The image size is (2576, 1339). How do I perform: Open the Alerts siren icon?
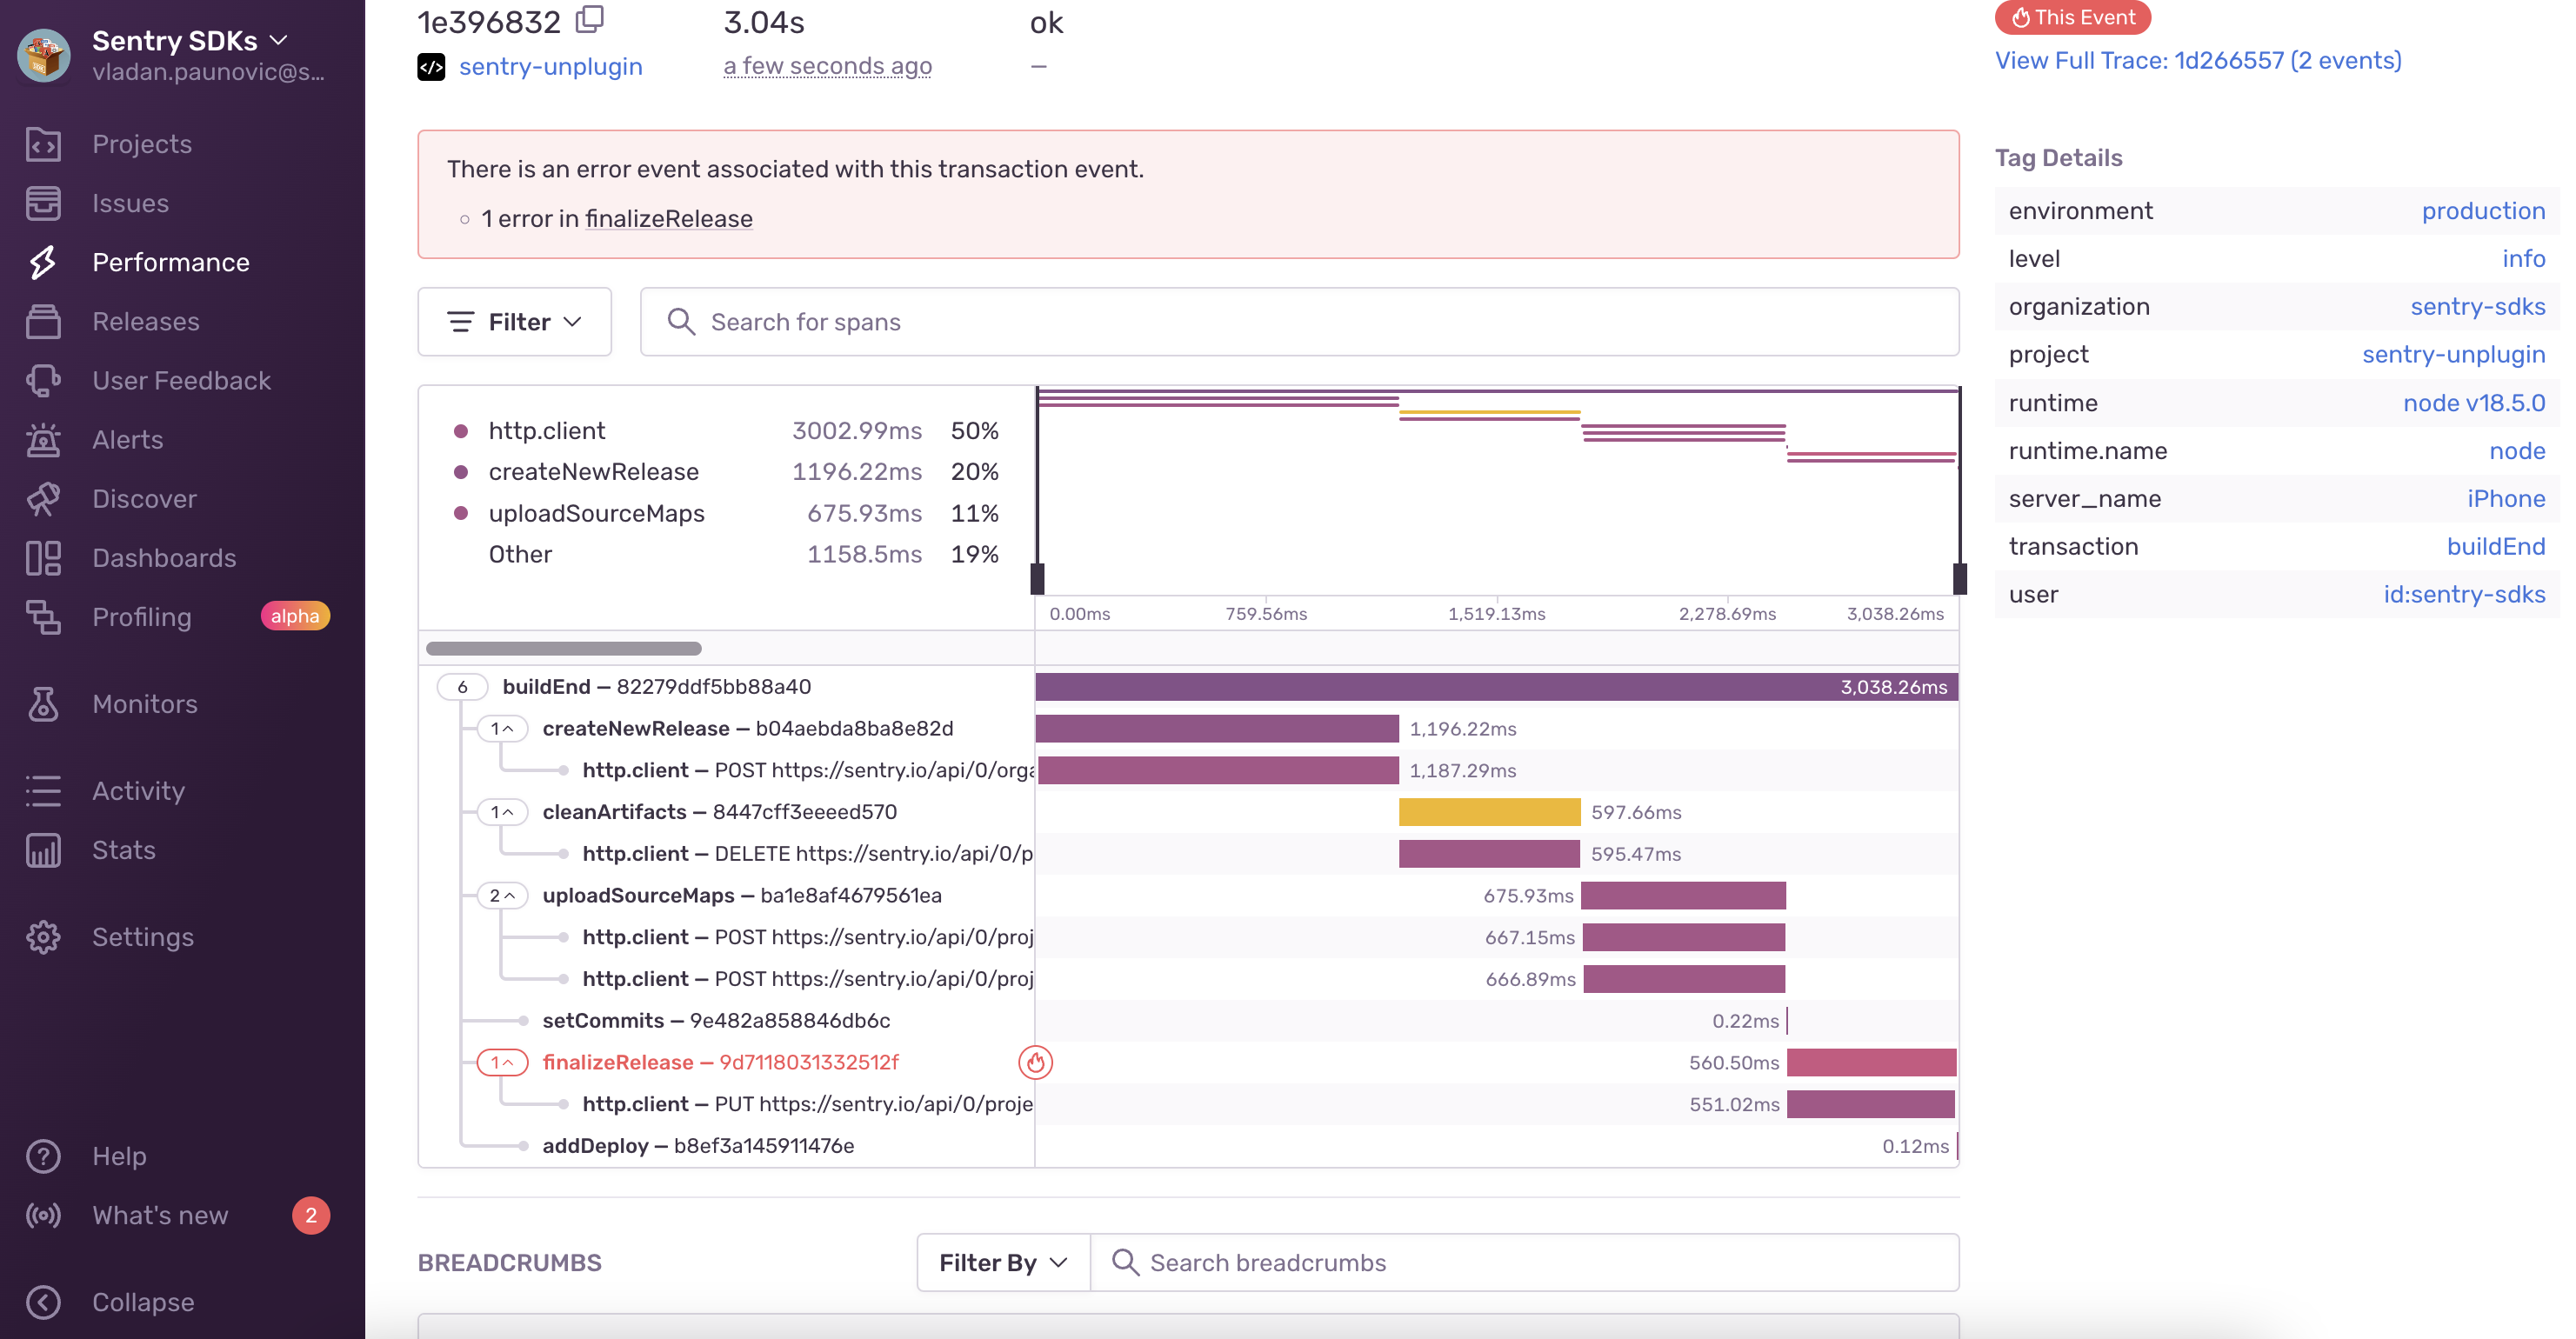[43, 440]
